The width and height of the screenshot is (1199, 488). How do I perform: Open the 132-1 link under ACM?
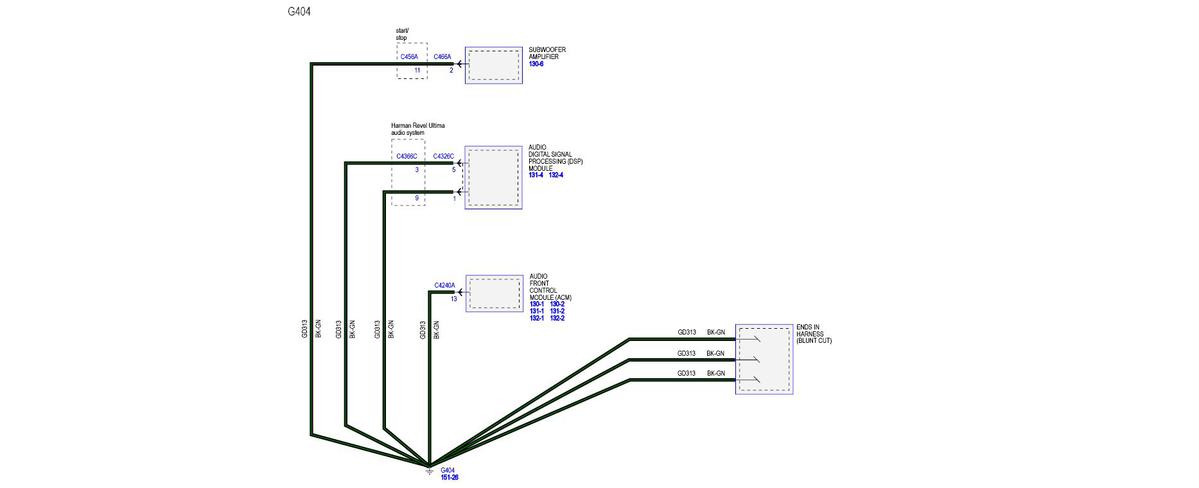(537, 318)
